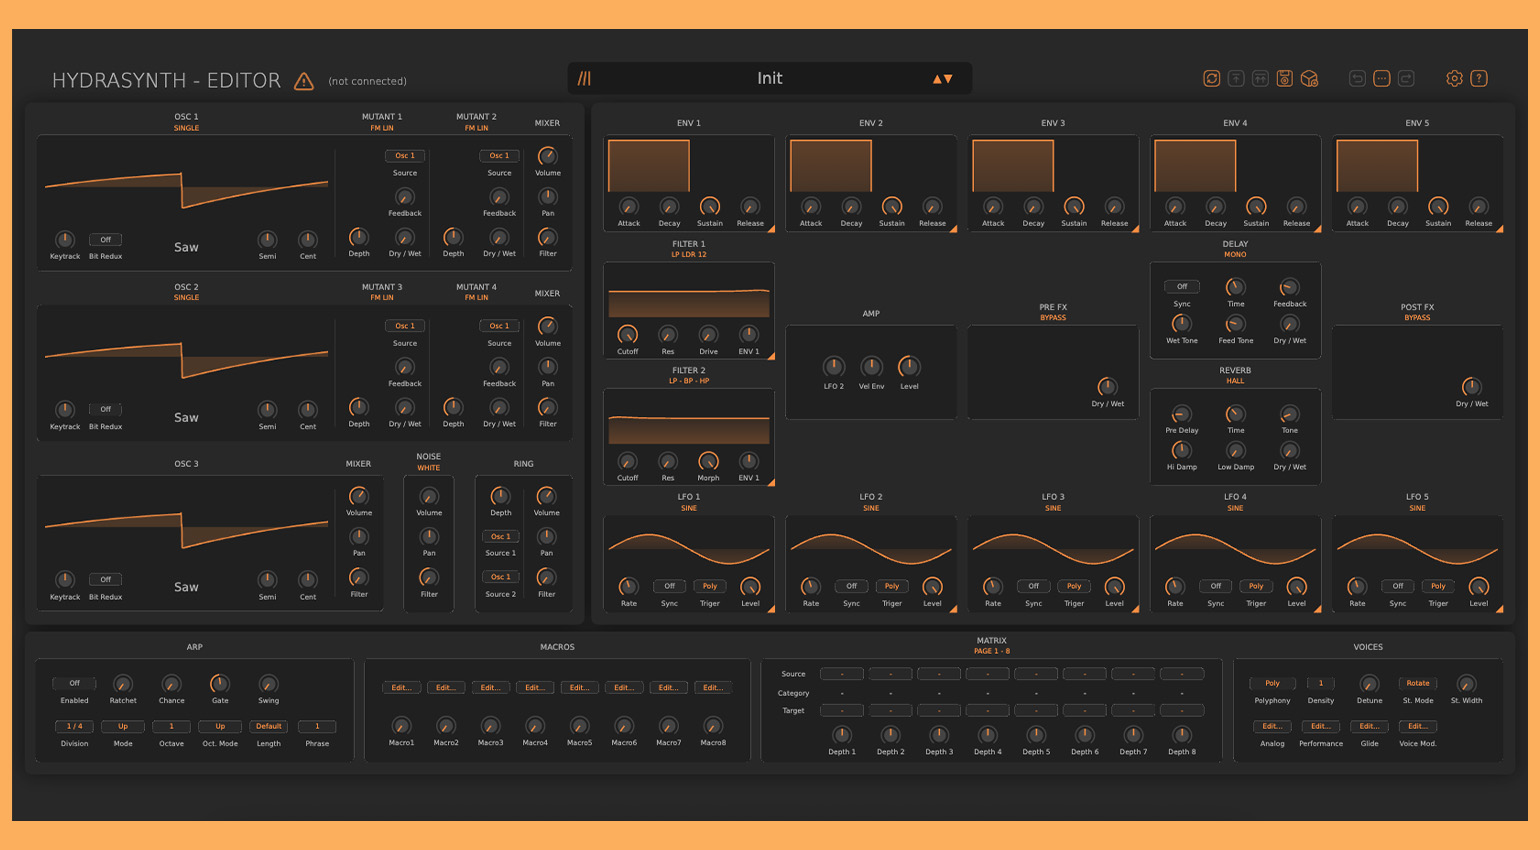Click the Init preset name field
Screen dimensions: 1540x850
(770, 78)
